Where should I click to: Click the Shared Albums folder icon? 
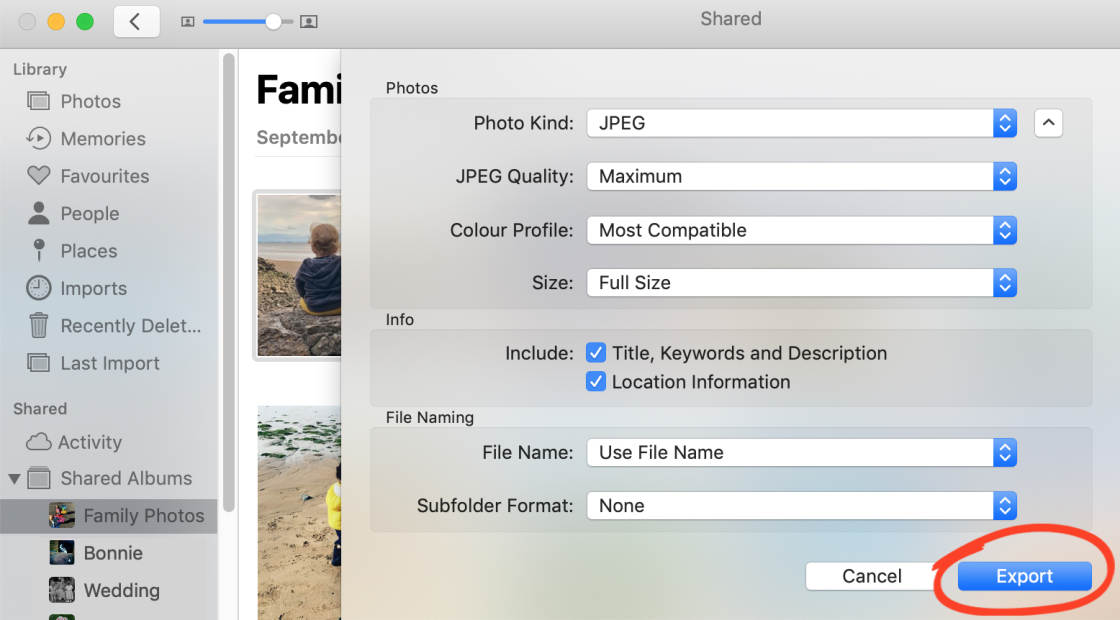pos(39,478)
